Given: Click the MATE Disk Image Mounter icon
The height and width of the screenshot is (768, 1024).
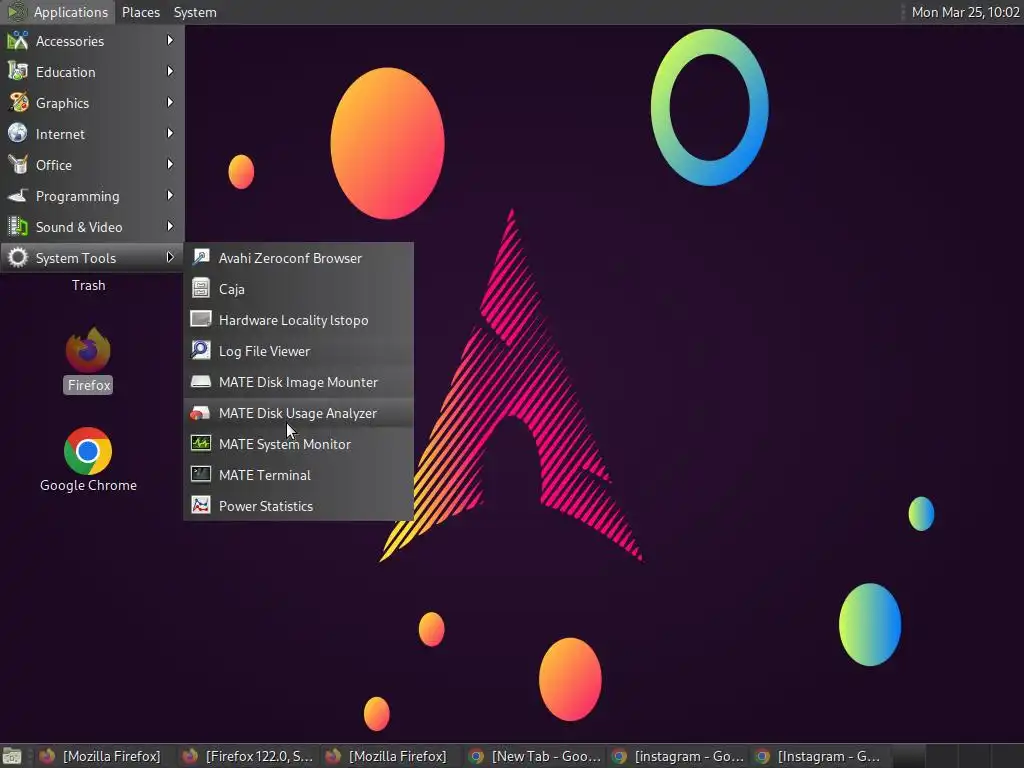Looking at the screenshot, I should tap(200, 381).
